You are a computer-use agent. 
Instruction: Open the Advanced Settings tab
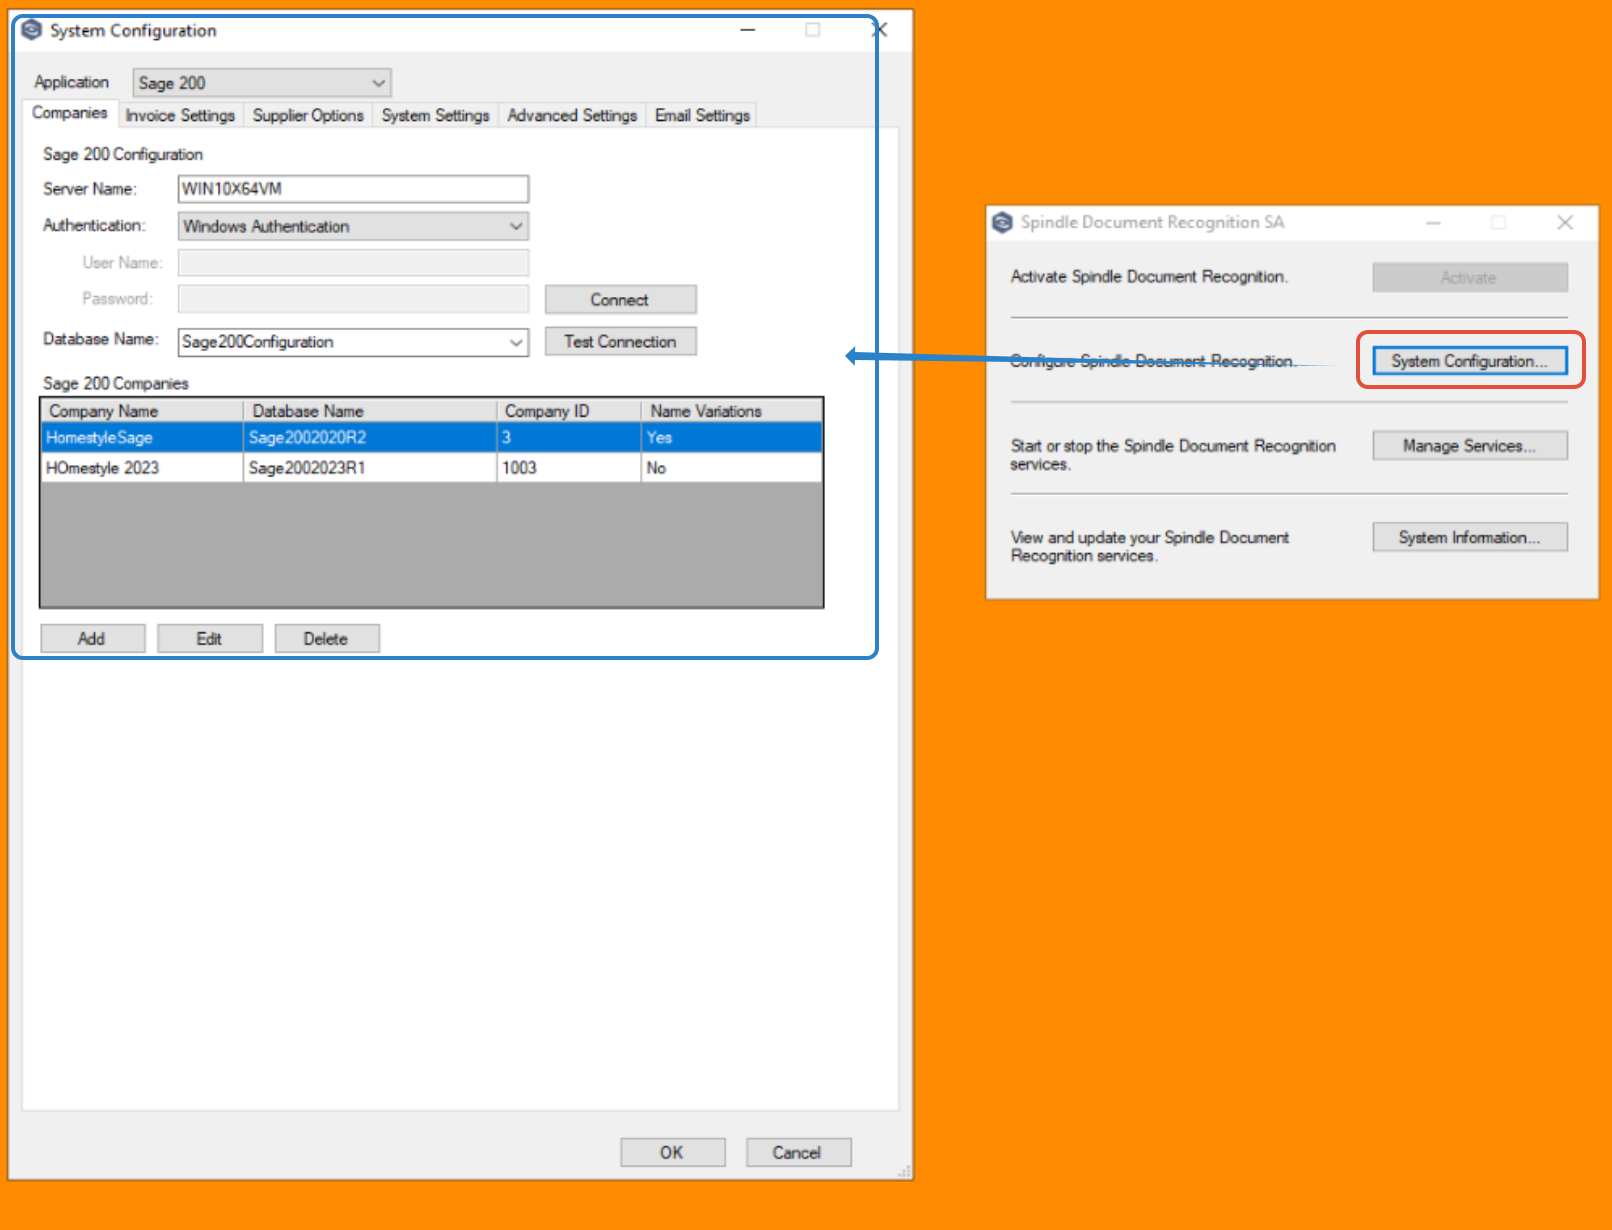click(x=572, y=116)
